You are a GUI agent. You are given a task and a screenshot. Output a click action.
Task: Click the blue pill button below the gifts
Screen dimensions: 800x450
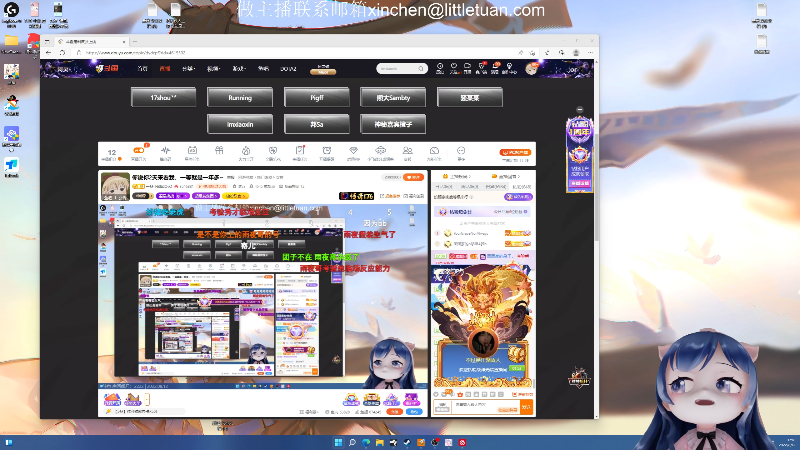(414, 411)
